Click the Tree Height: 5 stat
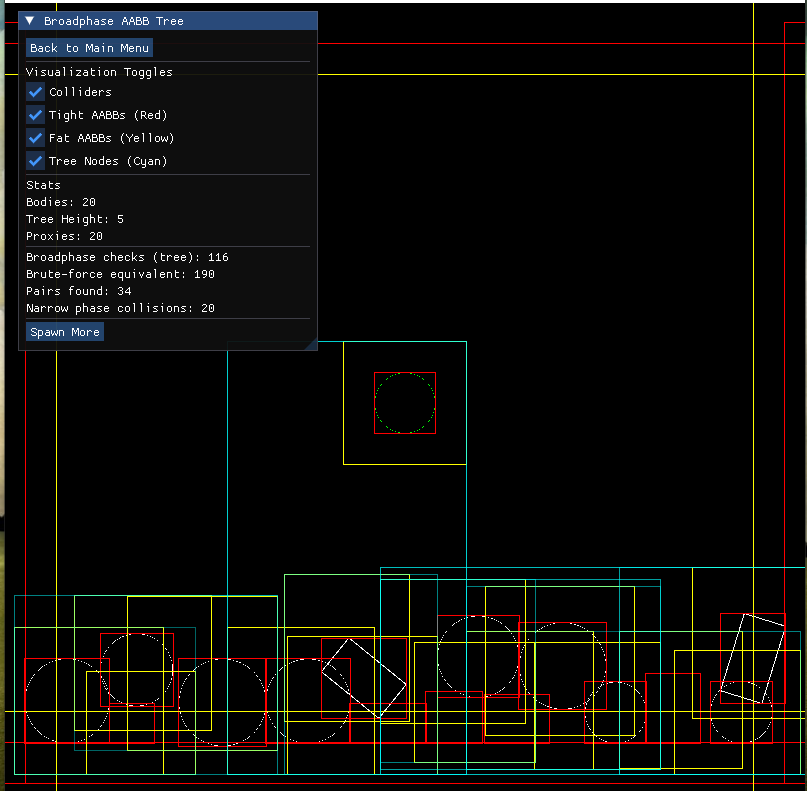 (x=72, y=218)
